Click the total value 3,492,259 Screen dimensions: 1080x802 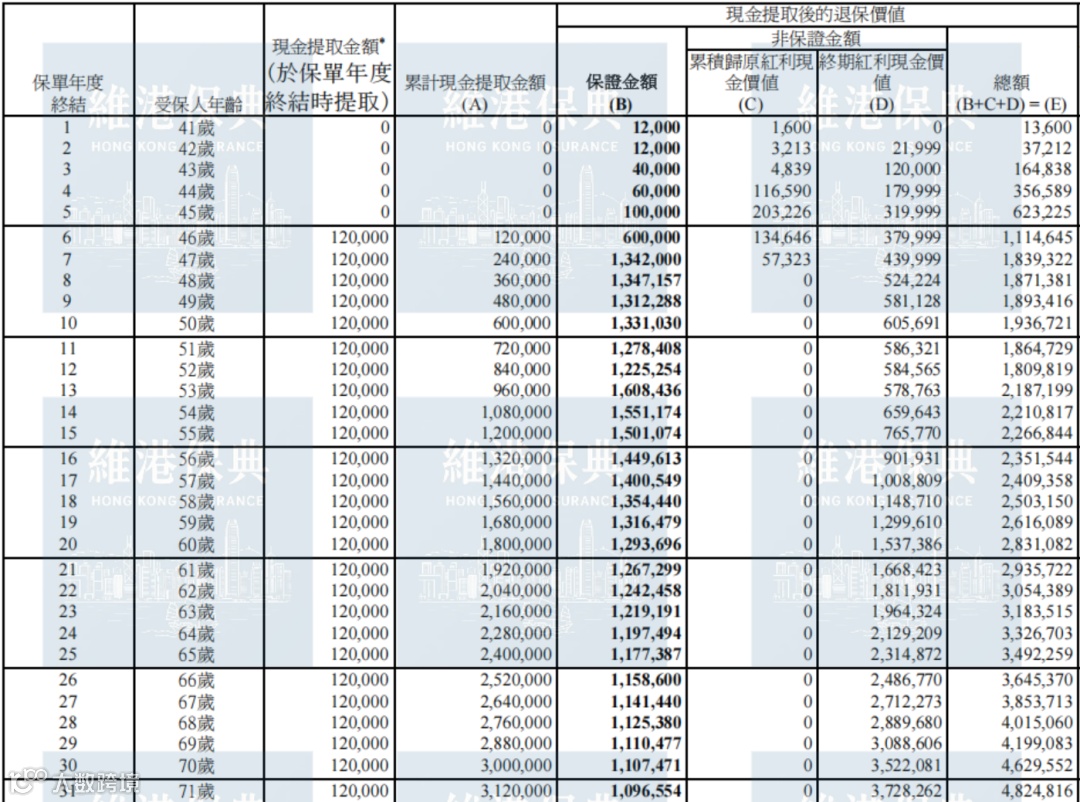(1037, 655)
